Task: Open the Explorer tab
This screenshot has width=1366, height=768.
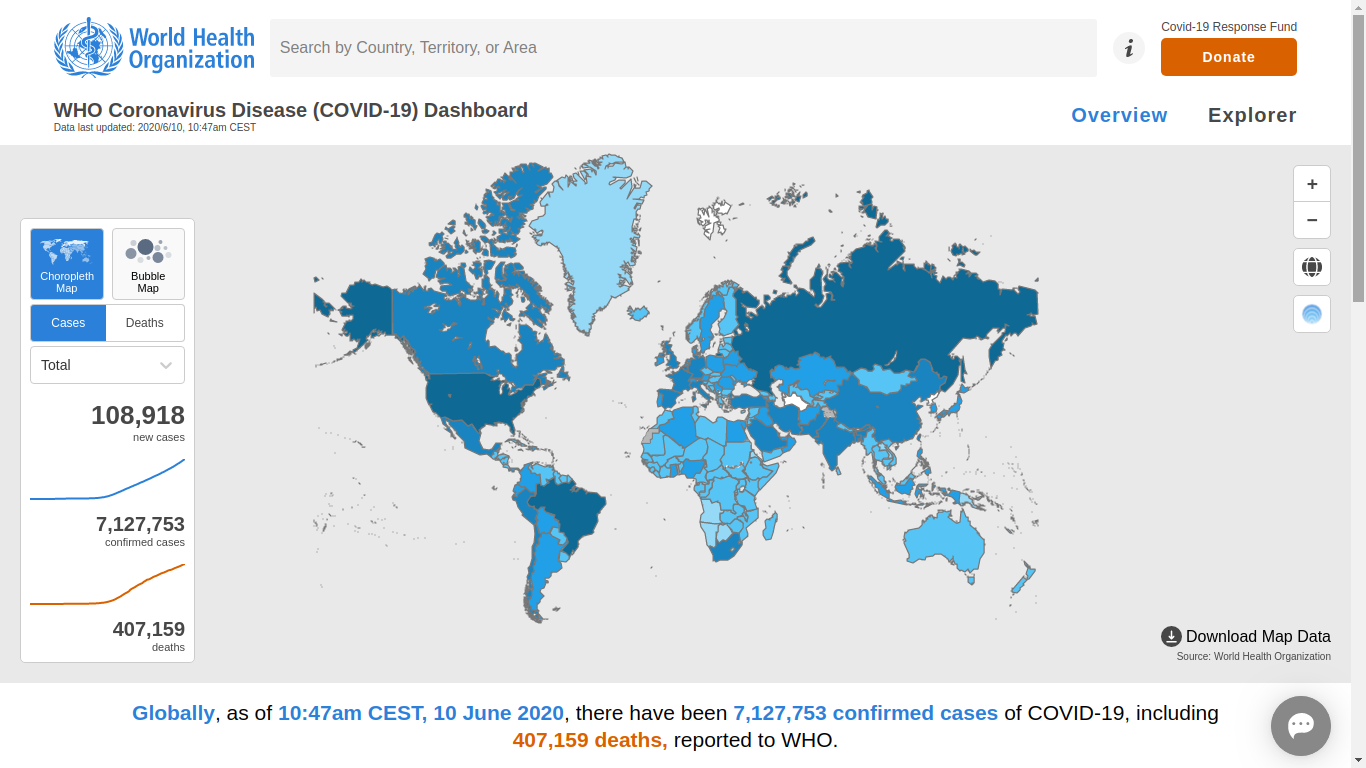Action: [1252, 115]
